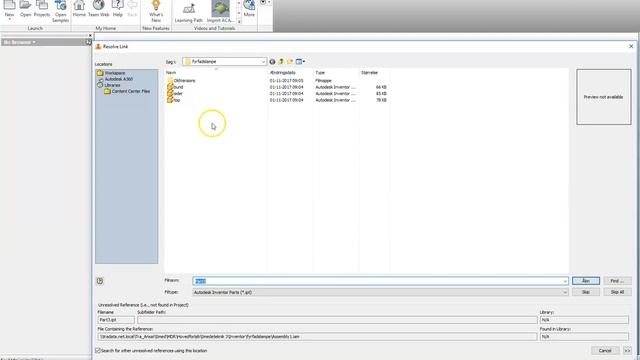Close the browser panel with its X
Image resolution: width=640 pixels, height=360 pixels.
[x=90, y=36]
